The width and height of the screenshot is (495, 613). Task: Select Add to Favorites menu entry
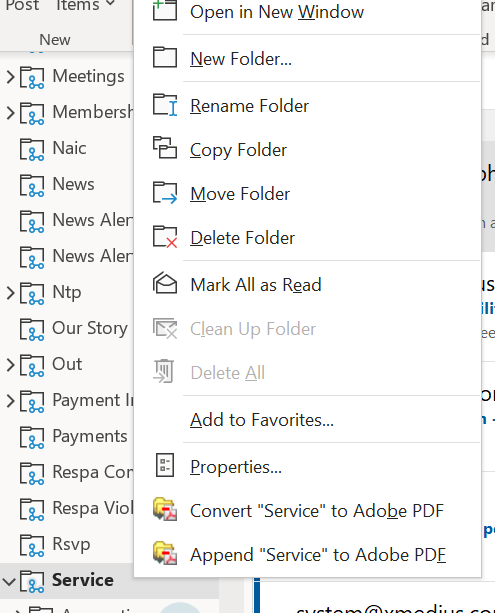262,420
